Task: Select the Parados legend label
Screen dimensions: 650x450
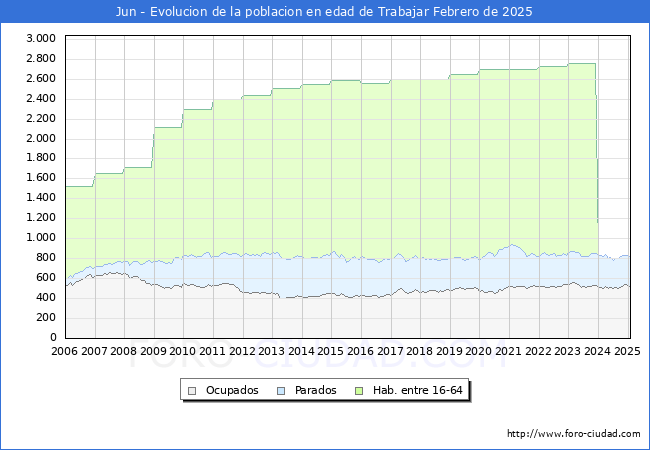Action: click(315, 390)
